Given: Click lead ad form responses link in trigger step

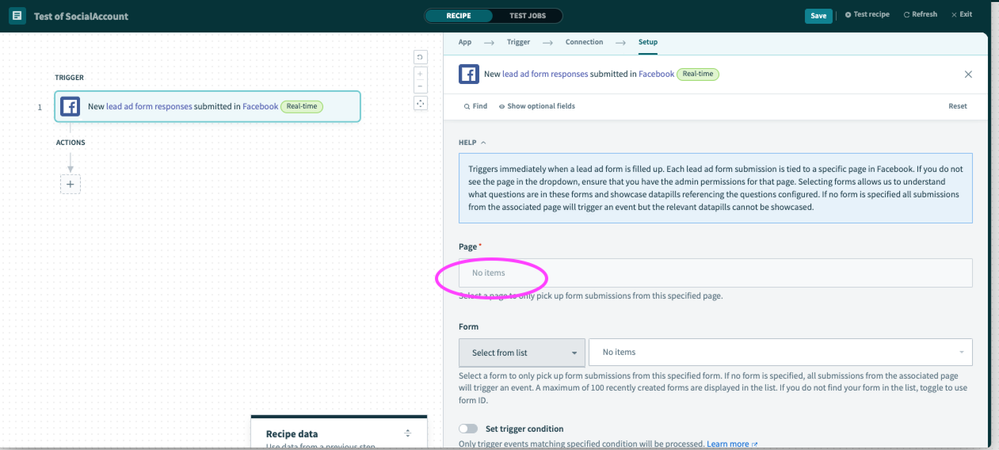Looking at the screenshot, I should [x=149, y=106].
